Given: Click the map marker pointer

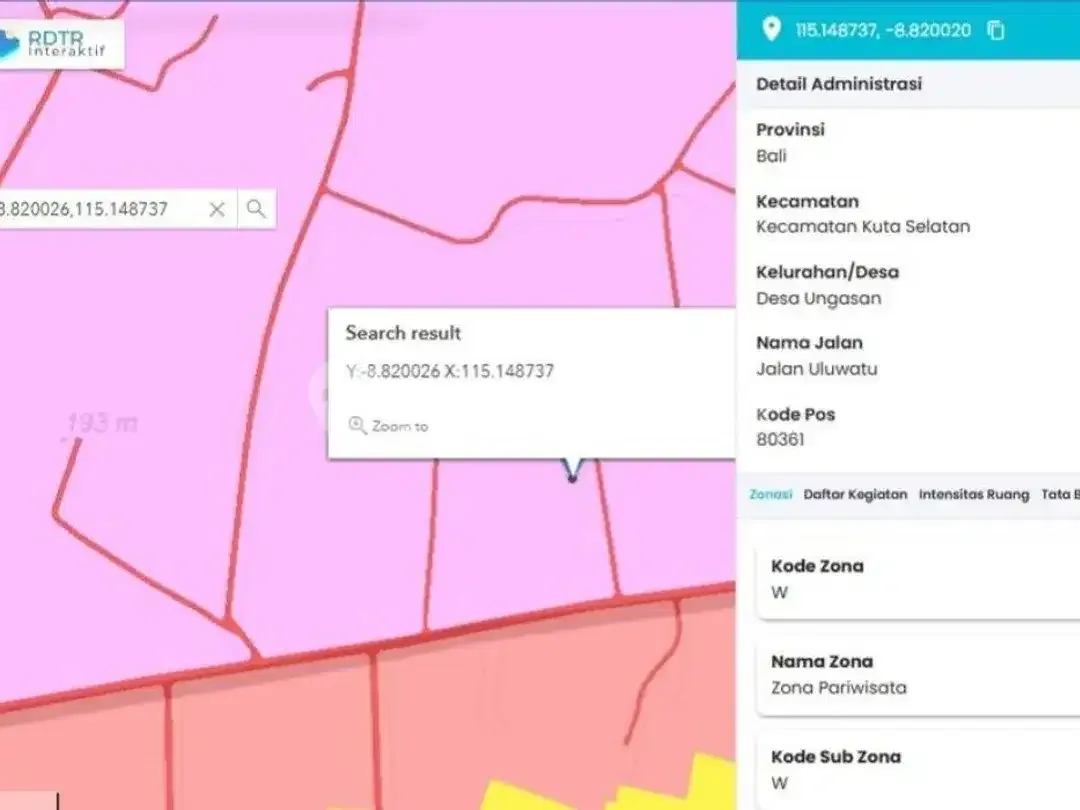Looking at the screenshot, I should coord(572,470).
